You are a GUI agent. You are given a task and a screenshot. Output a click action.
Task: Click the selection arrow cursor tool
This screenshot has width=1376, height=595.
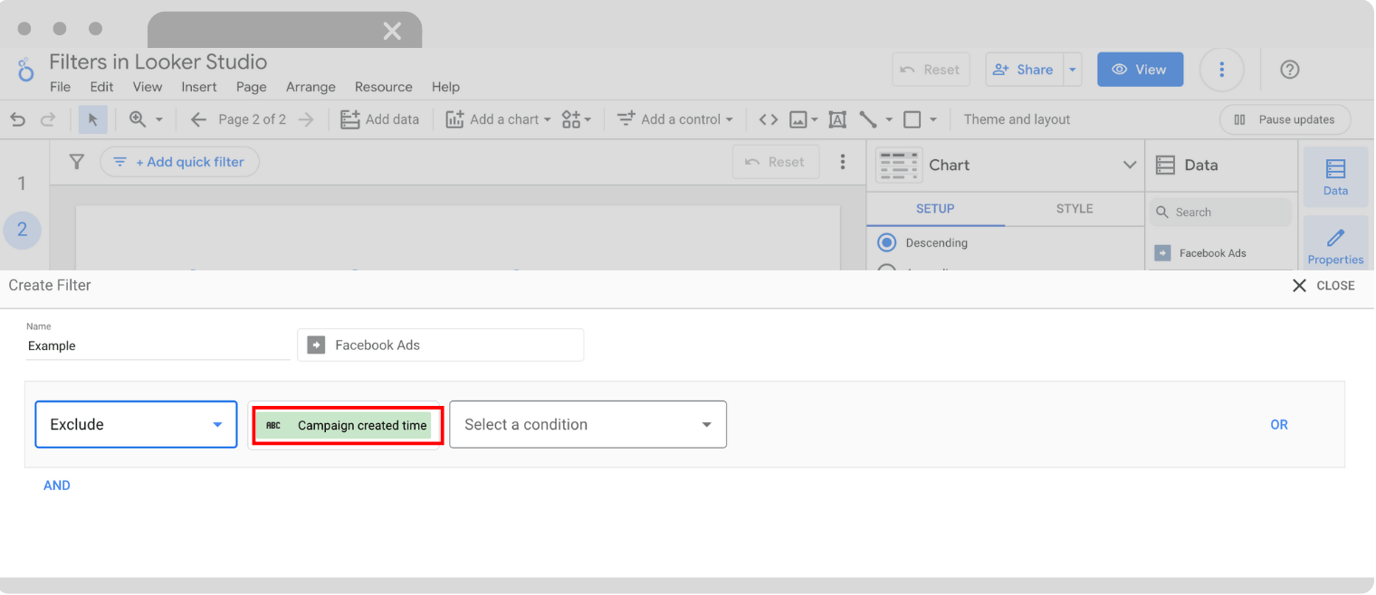[92, 119]
